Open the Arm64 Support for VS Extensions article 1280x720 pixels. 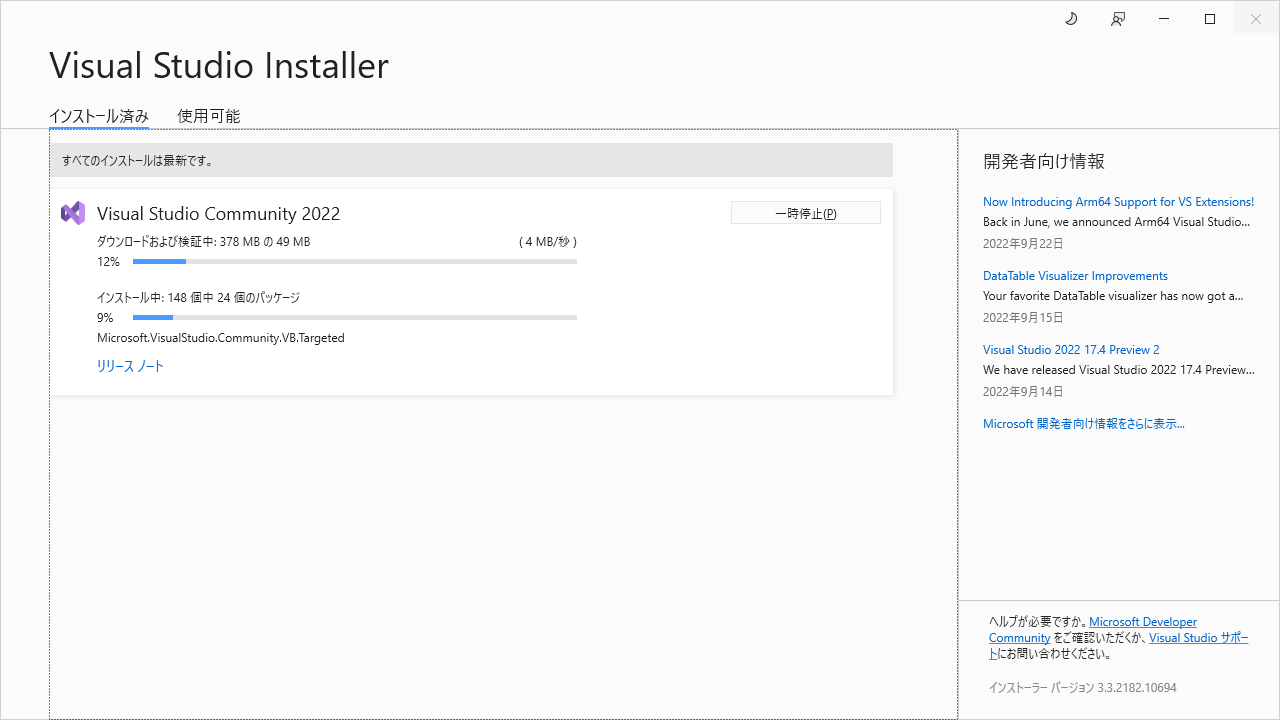click(x=1118, y=202)
